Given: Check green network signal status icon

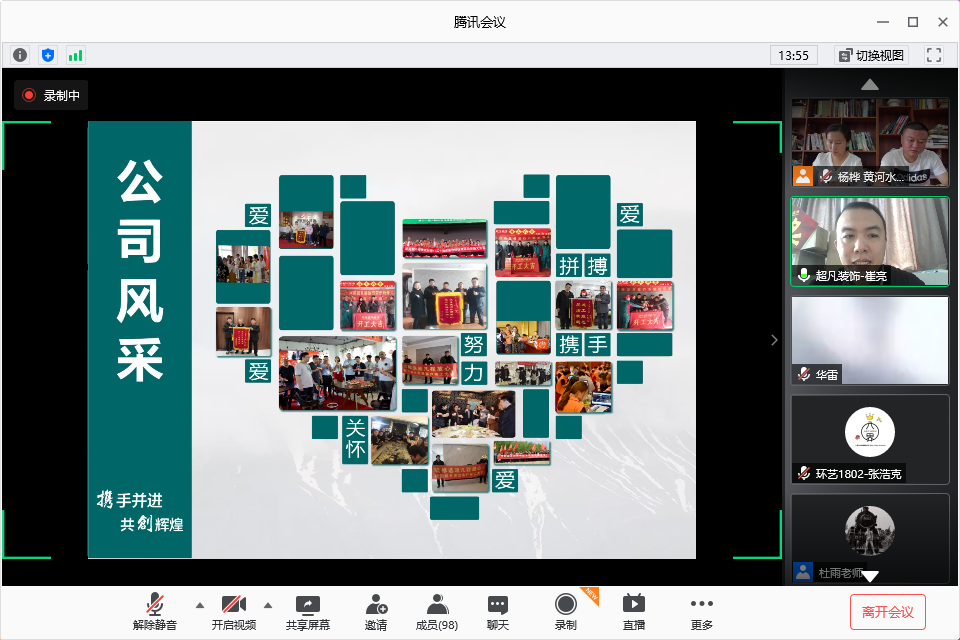Looking at the screenshot, I should point(75,55).
